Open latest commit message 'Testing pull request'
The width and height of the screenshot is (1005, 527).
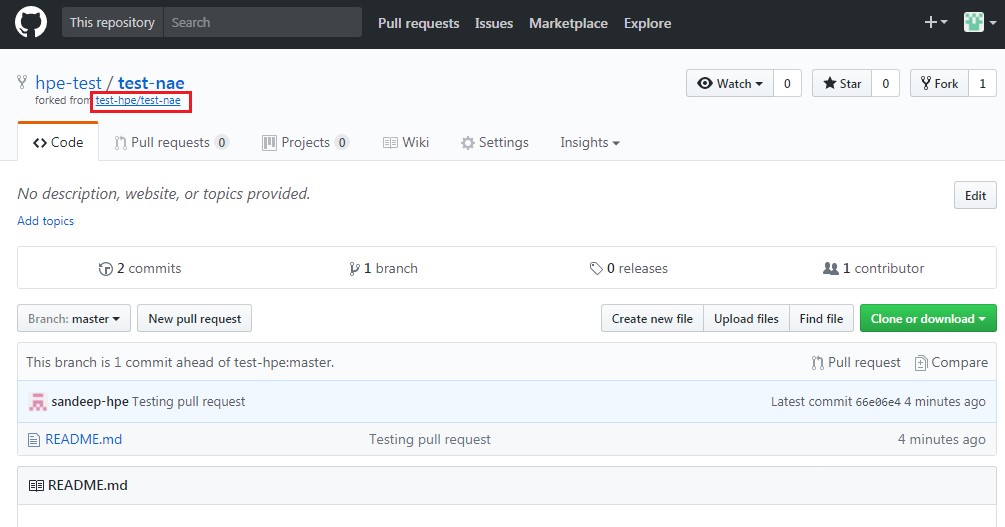click(x=188, y=401)
